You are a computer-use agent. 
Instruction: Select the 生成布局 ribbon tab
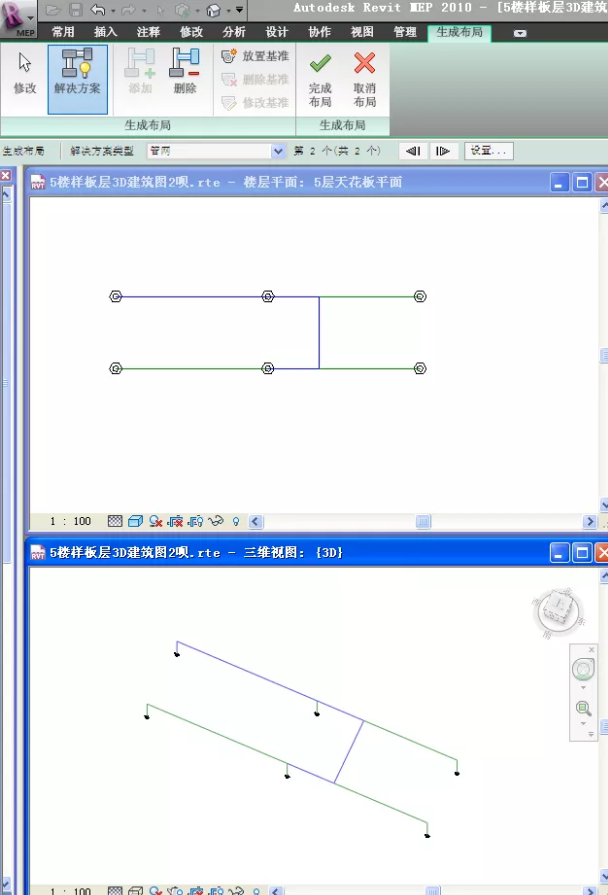click(459, 33)
